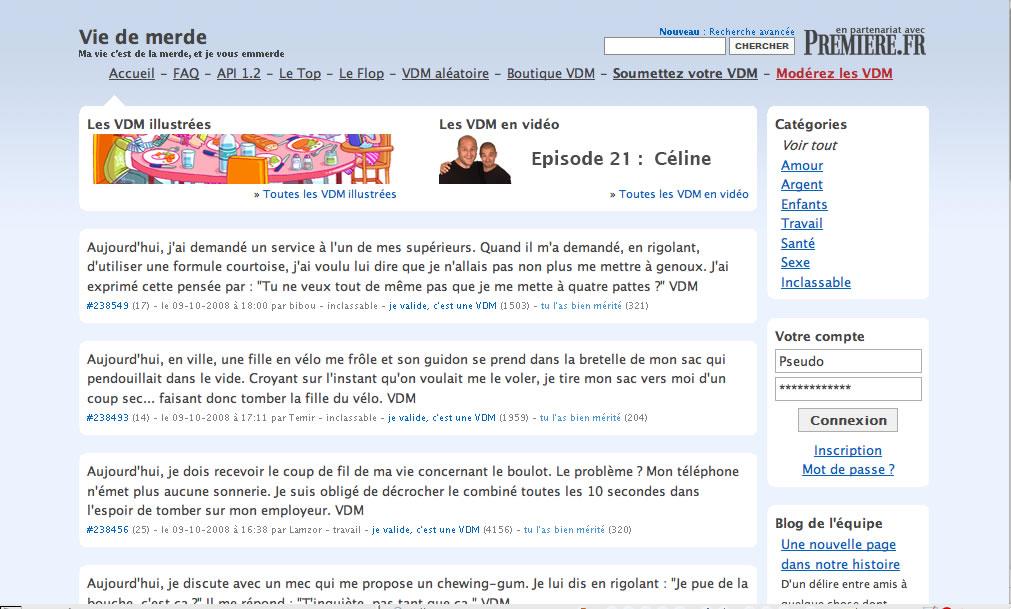This screenshot has height=609, width=1011.
Task: Open VDM permalink #238456
Action: click(x=108, y=530)
